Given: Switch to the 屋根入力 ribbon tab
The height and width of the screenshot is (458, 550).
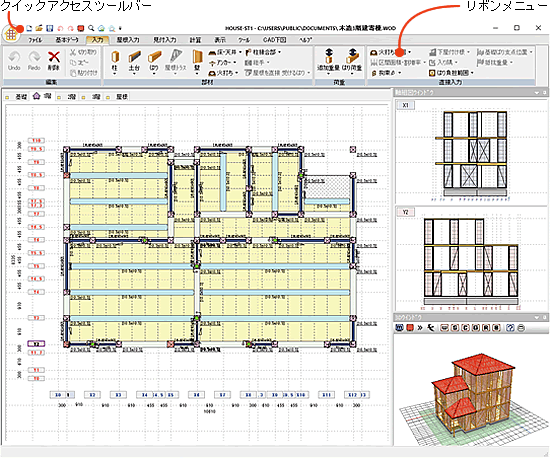Looking at the screenshot, I should [128, 40].
